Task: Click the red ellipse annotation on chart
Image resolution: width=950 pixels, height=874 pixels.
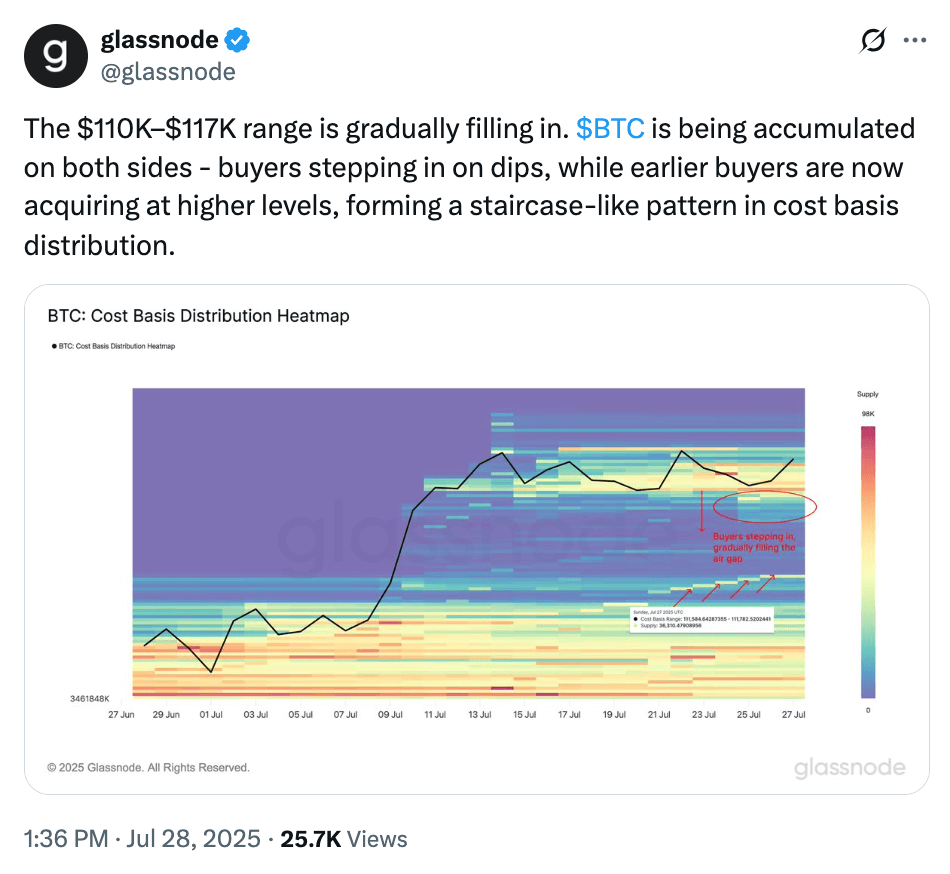Action: [x=765, y=507]
